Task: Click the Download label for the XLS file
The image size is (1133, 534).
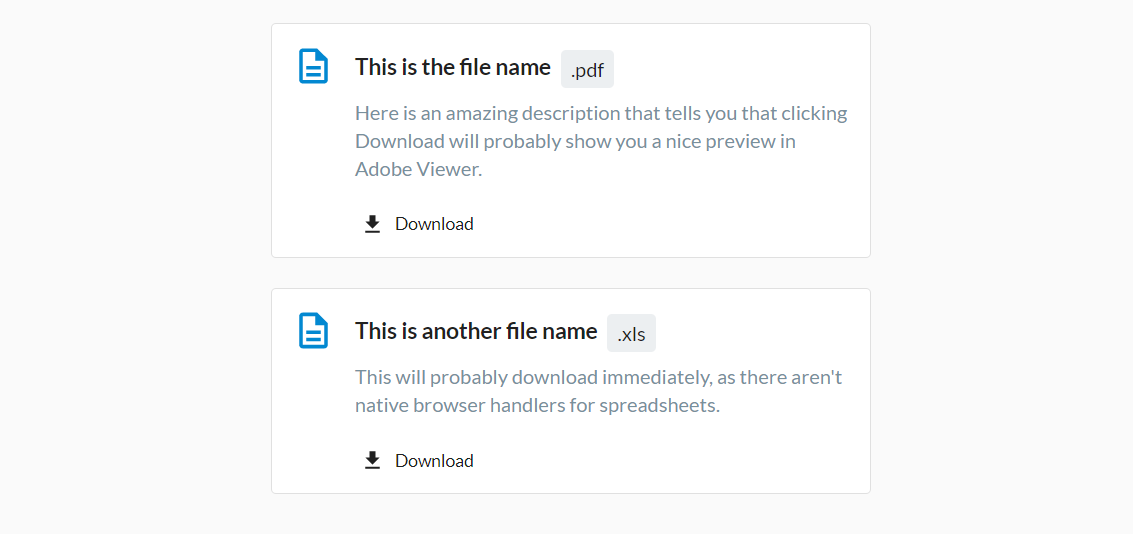Action: (x=434, y=461)
